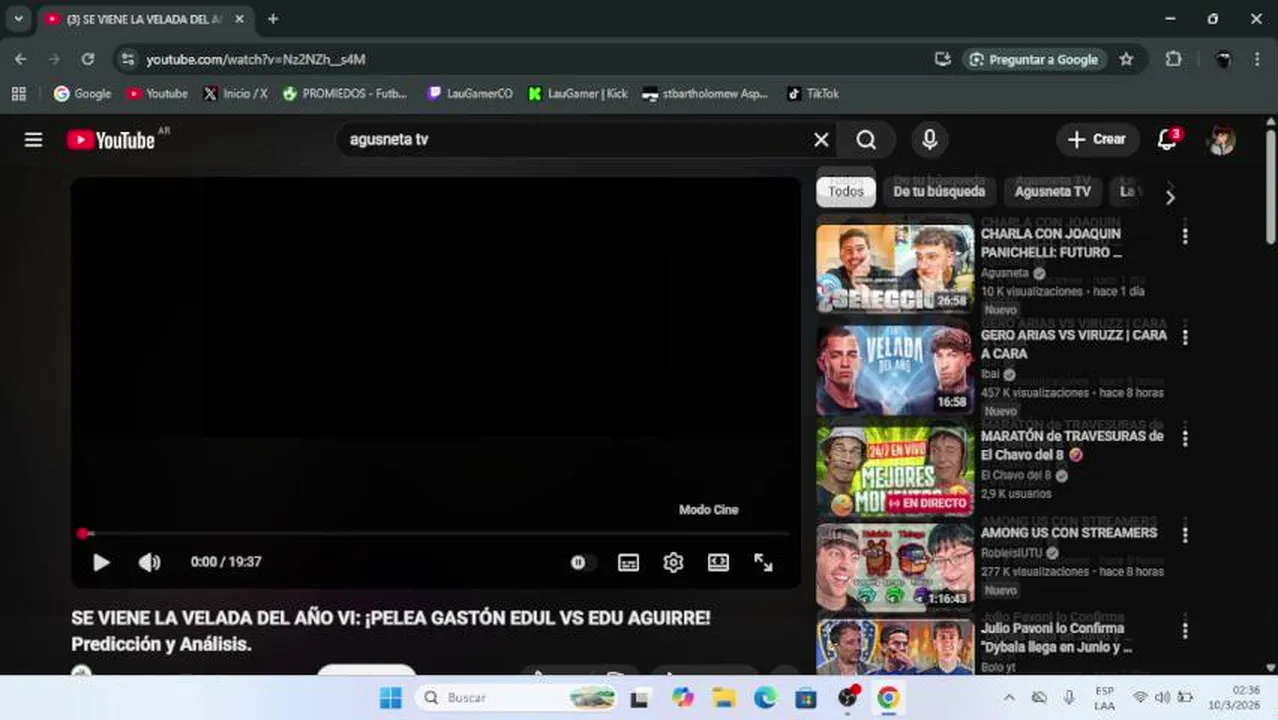Click the magnifier search button

point(866,140)
